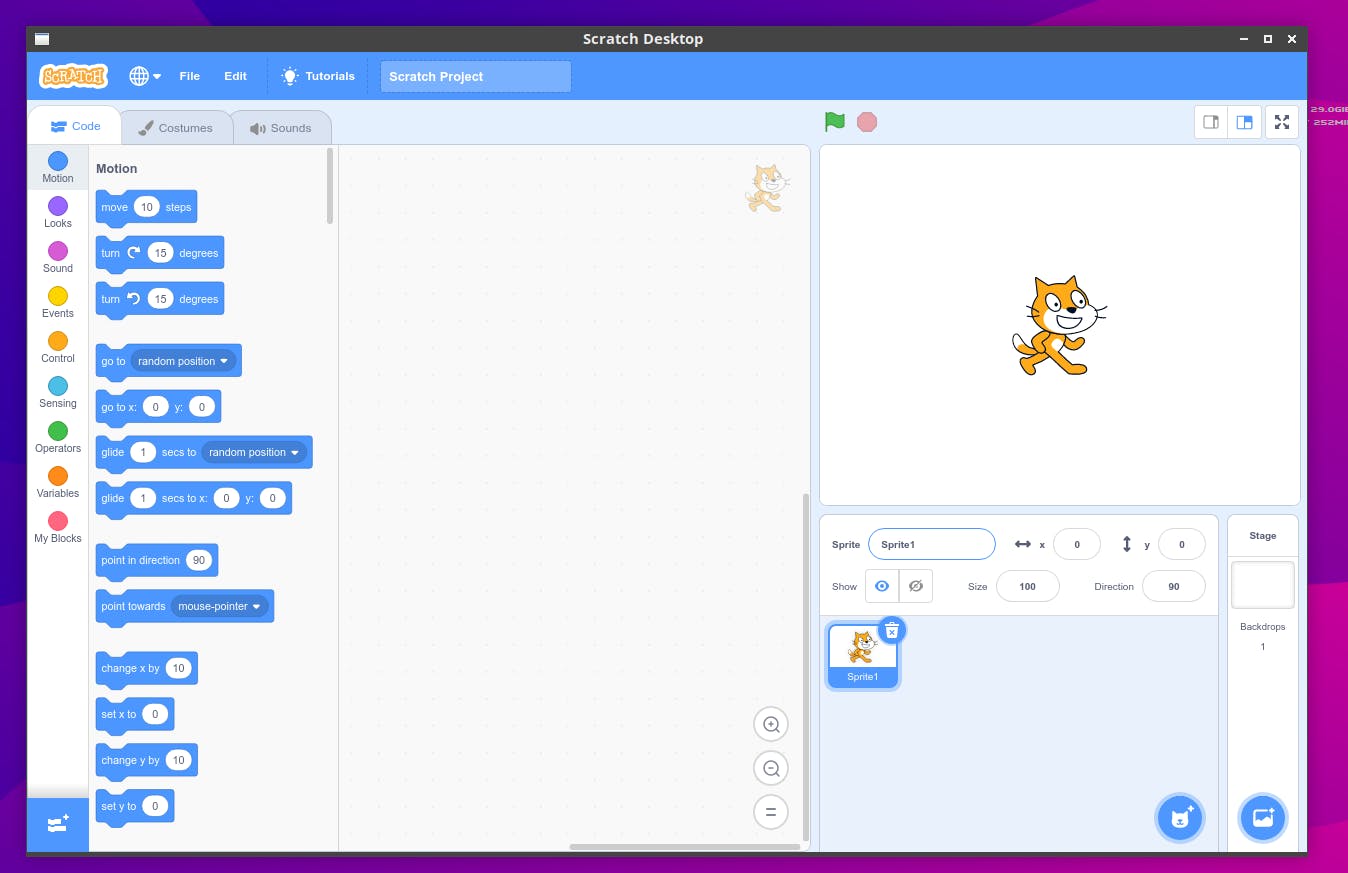Click the sprite Size field
This screenshot has width=1348, height=873.
pyautogui.click(x=1028, y=587)
